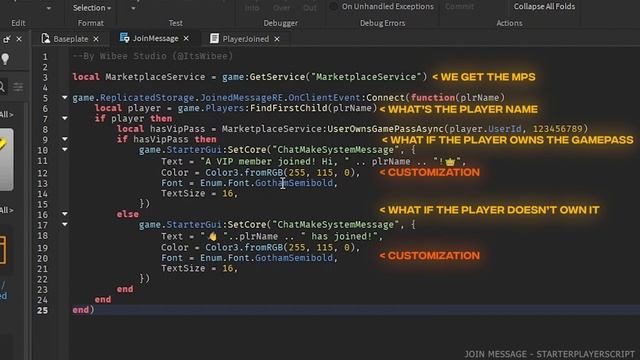Viewport: 640px width, 360px height.
Task: Click the filter settings icon in left panel
Action: (18, 87)
